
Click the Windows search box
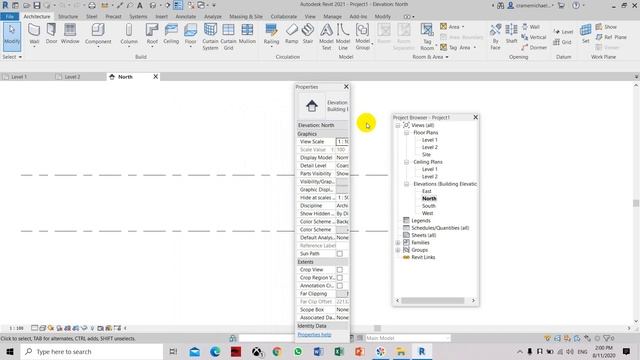(x=92, y=352)
